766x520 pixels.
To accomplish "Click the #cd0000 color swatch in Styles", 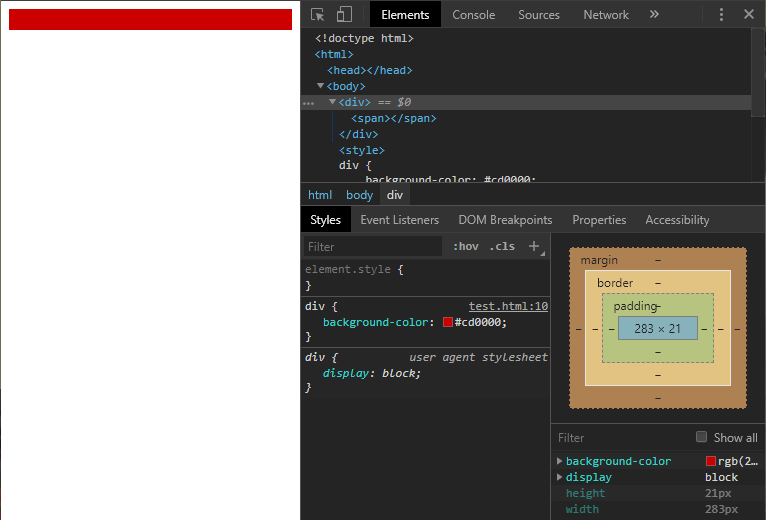I will (448, 322).
